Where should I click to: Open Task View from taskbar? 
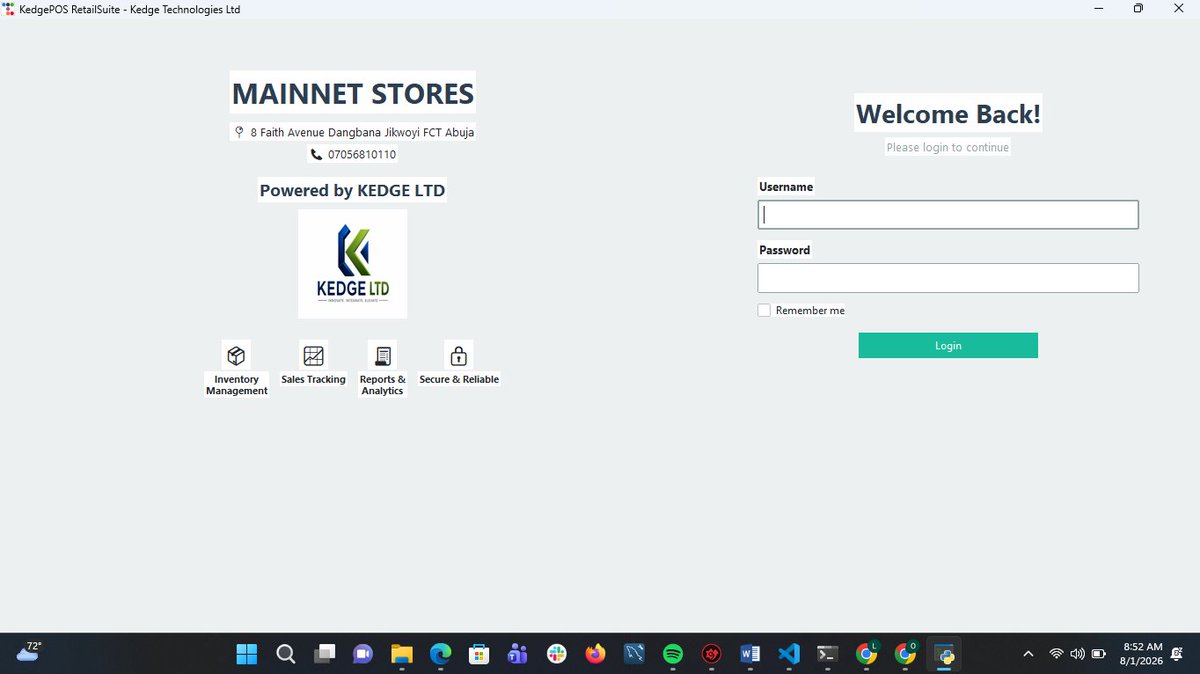tap(324, 654)
